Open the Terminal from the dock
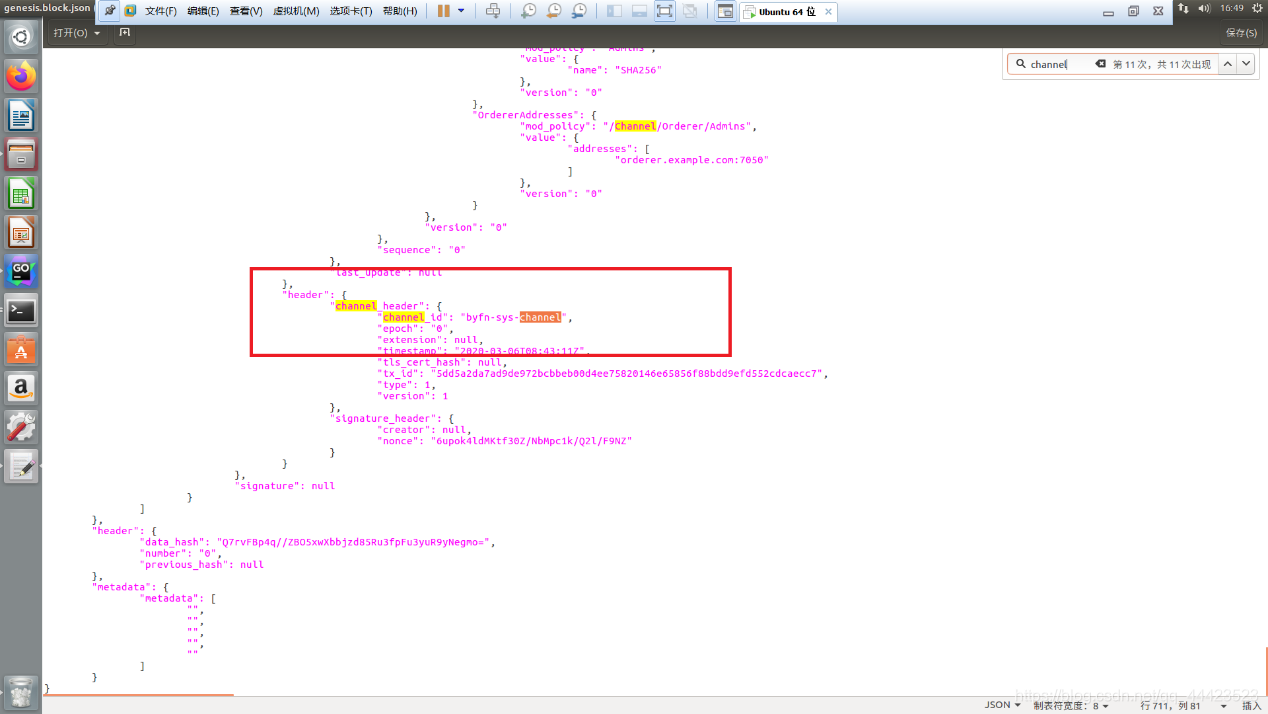 click(x=21, y=310)
